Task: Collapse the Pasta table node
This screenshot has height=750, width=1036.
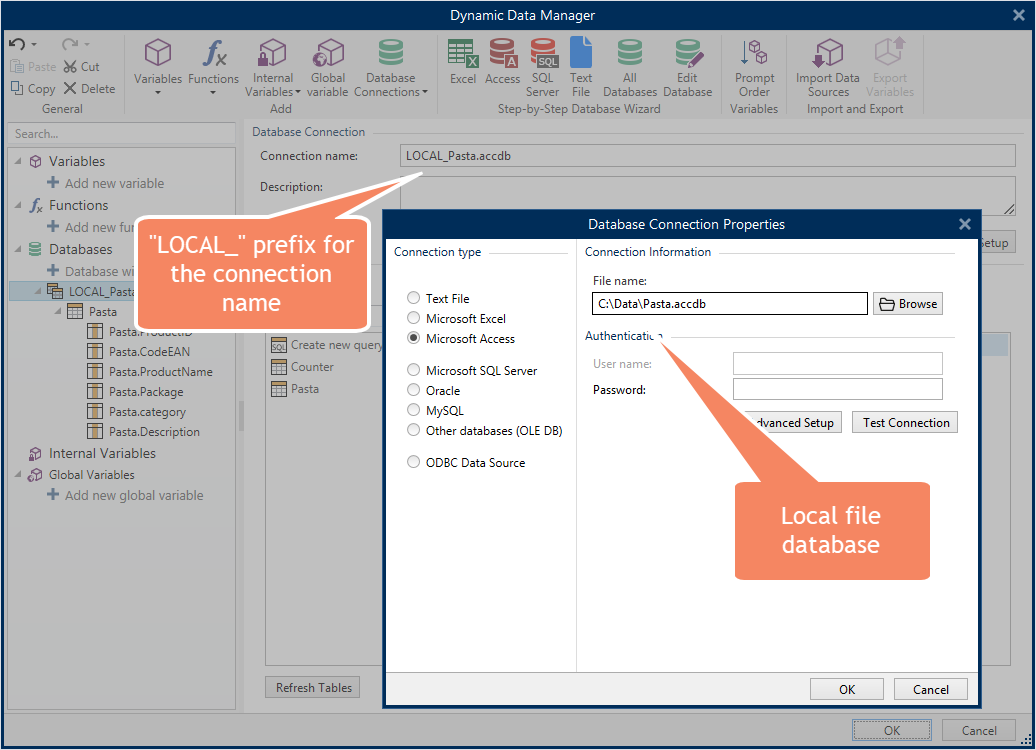Action: click(x=58, y=311)
